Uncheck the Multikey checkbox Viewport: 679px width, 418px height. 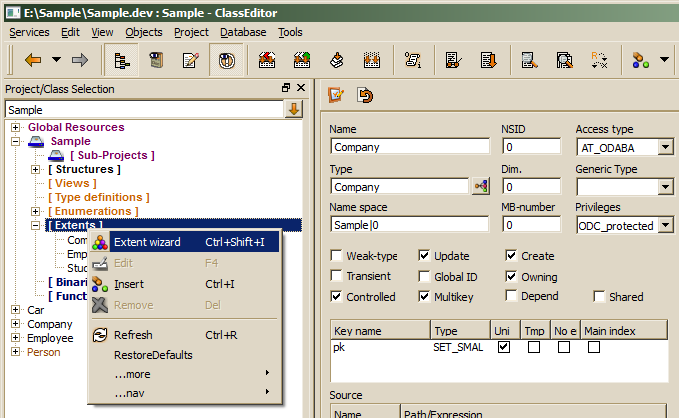pyautogui.click(x=425, y=297)
